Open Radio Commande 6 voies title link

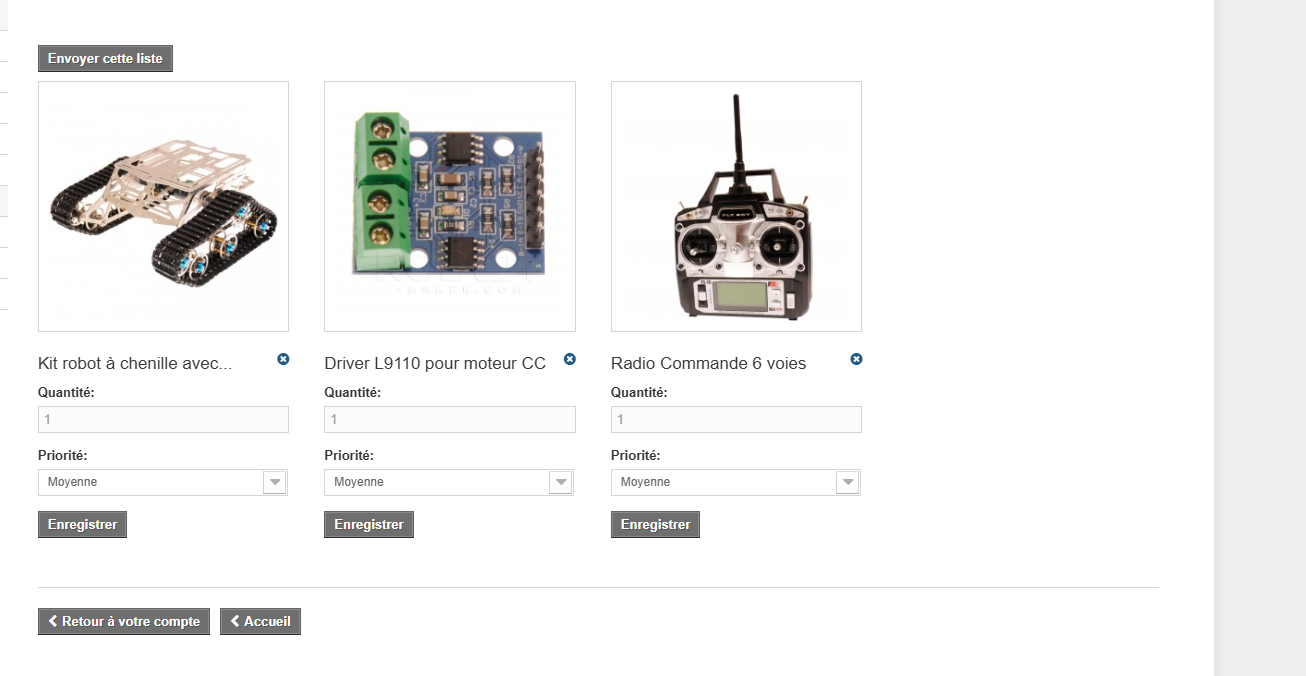pyautogui.click(x=708, y=364)
